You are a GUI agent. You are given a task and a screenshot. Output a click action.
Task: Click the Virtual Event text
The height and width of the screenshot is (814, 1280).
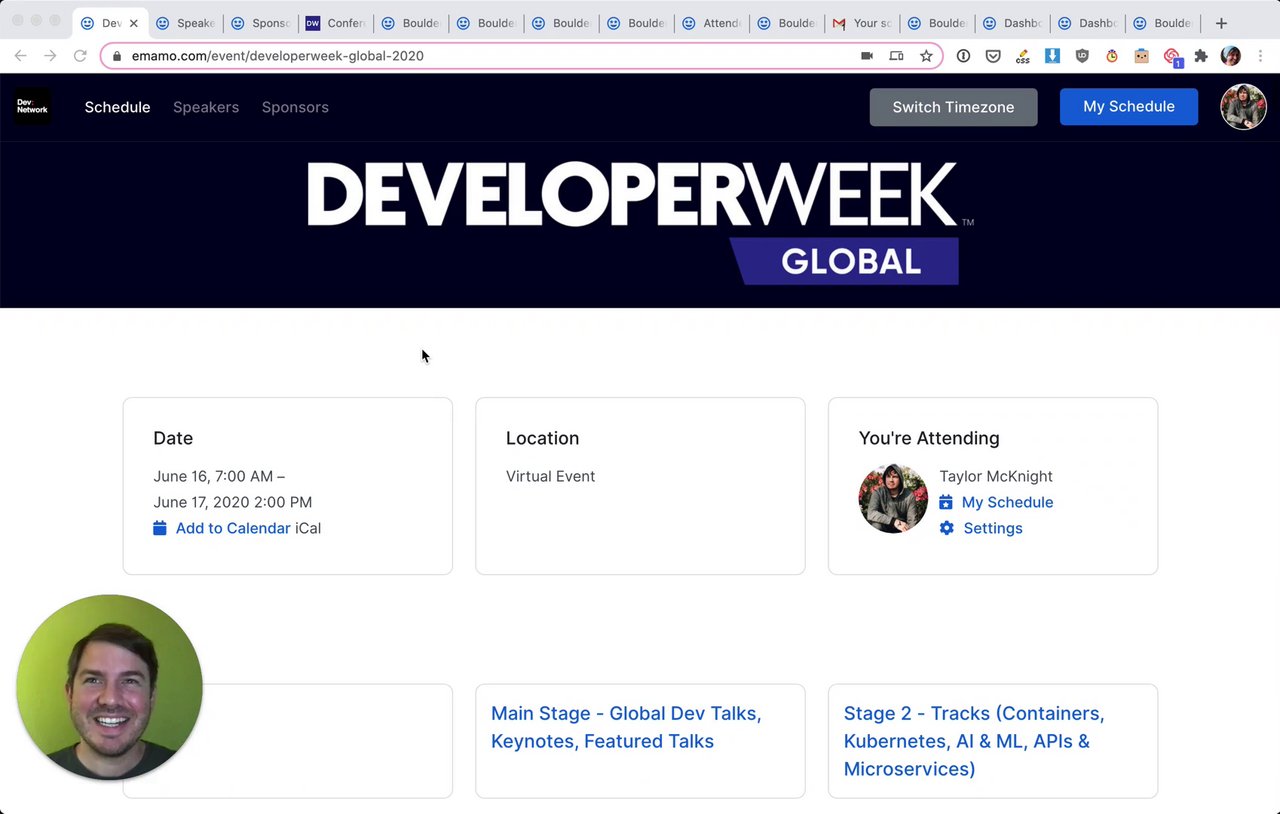tap(550, 476)
